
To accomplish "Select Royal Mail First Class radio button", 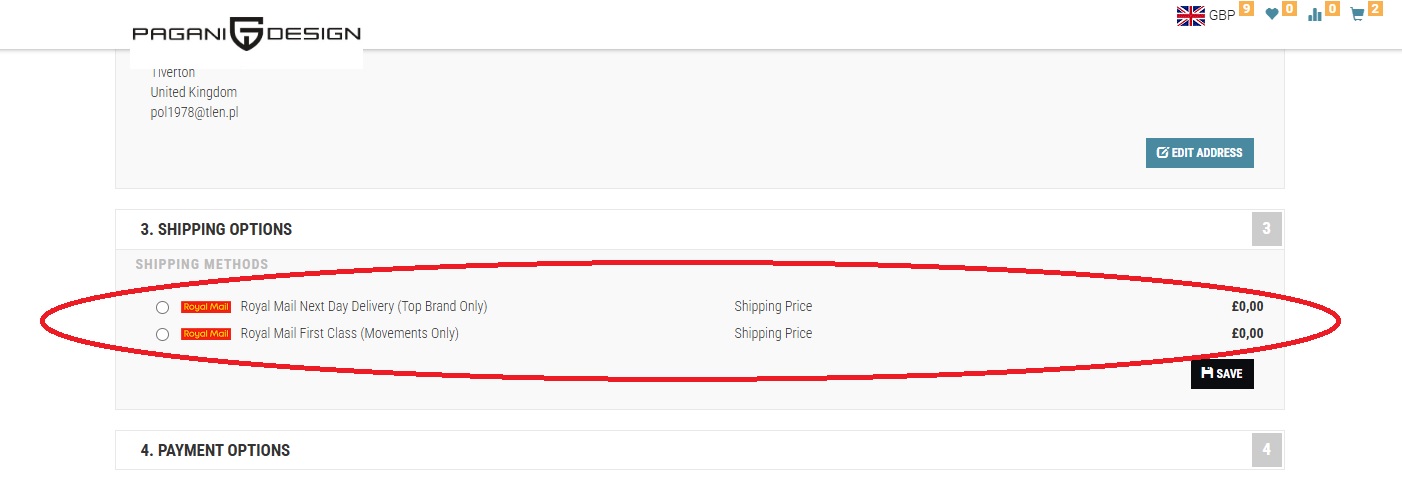I will point(162,334).
